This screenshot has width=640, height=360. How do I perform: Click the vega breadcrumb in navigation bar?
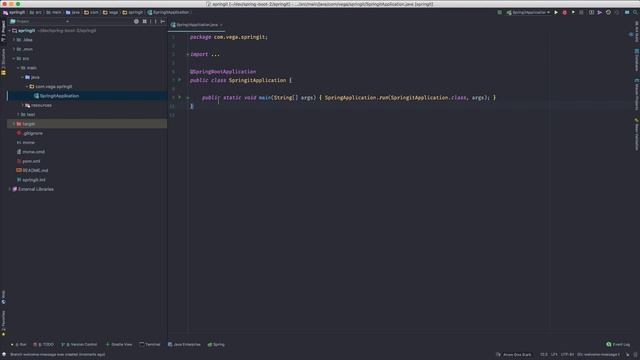tap(110, 12)
